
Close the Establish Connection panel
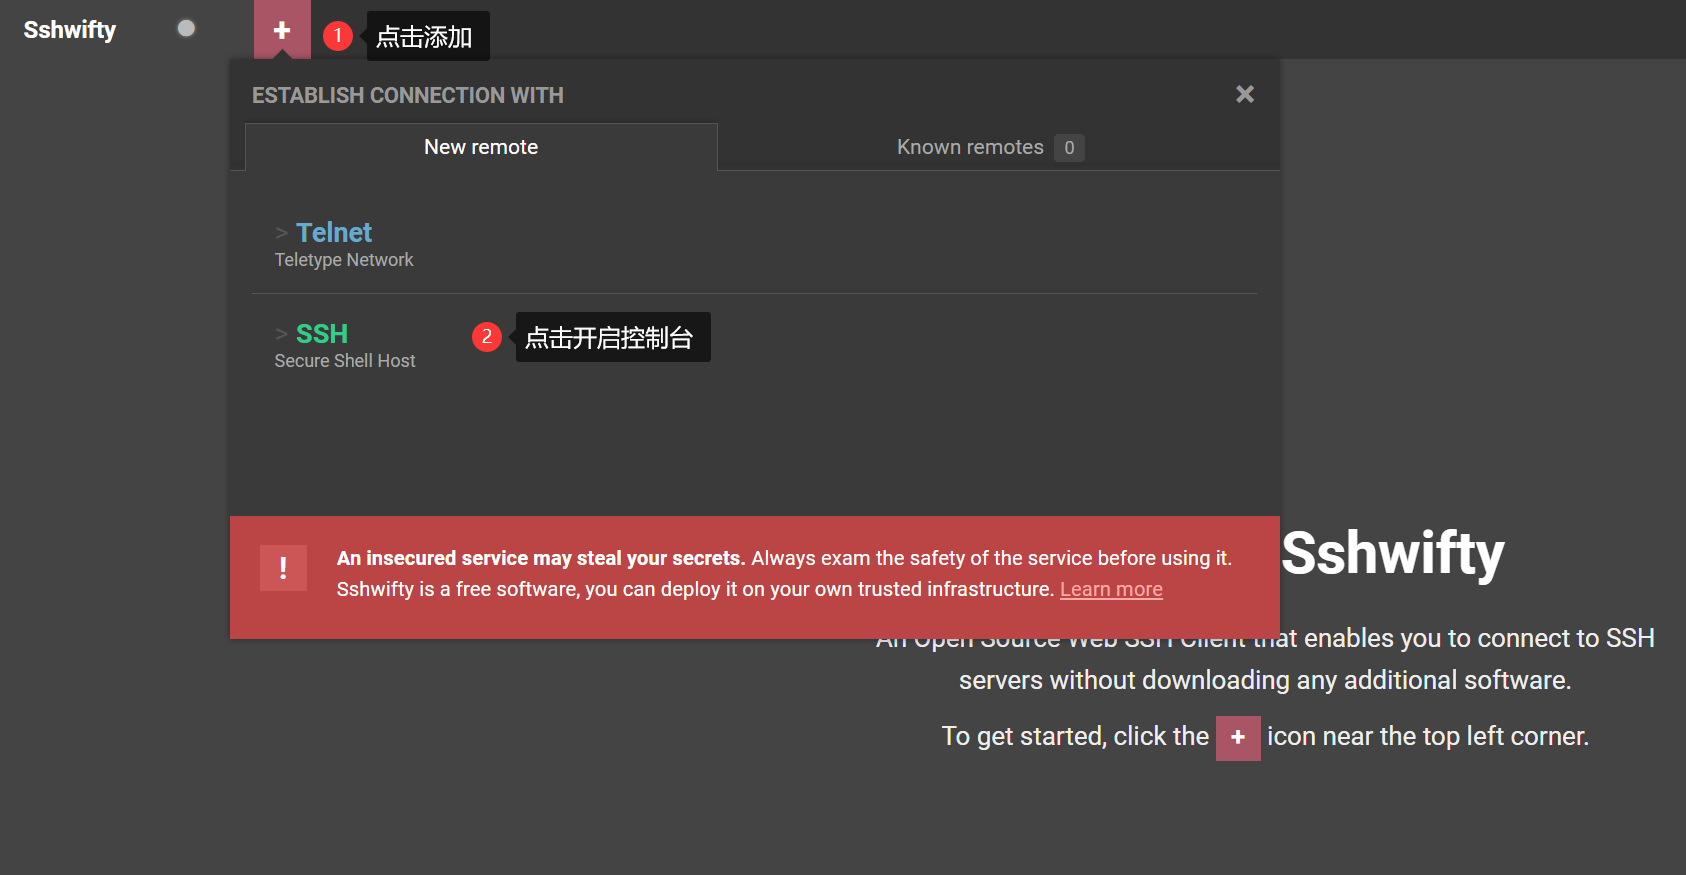[1244, 94]
